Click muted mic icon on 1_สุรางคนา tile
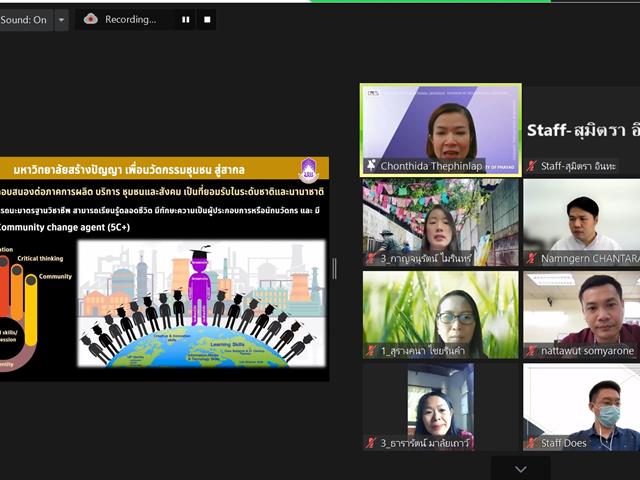 [x=371, y=351]
